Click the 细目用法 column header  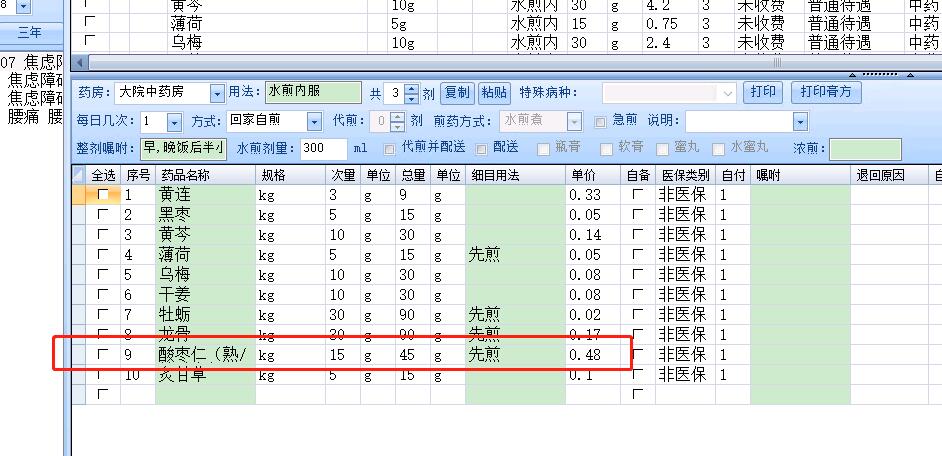pos(515,175)
